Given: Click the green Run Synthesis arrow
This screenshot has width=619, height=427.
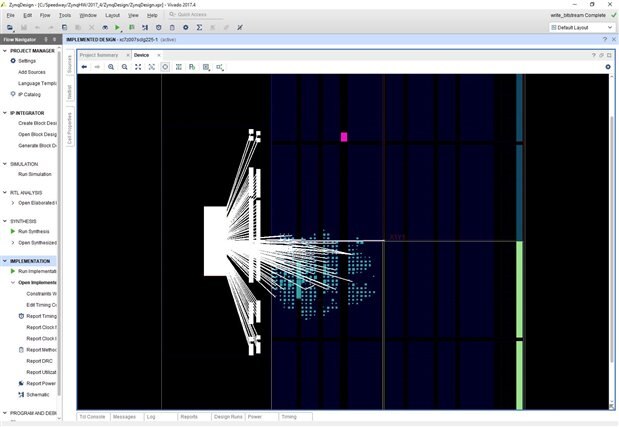Looking at the screenshot, I should click(x=12, y=231).
